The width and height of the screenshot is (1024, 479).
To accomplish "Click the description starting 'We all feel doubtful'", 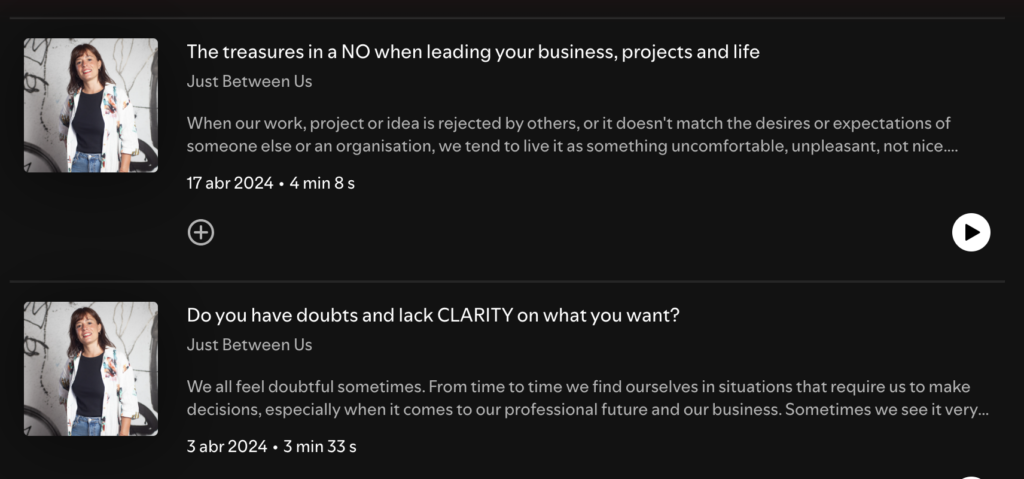I will [x=588, y=398].
